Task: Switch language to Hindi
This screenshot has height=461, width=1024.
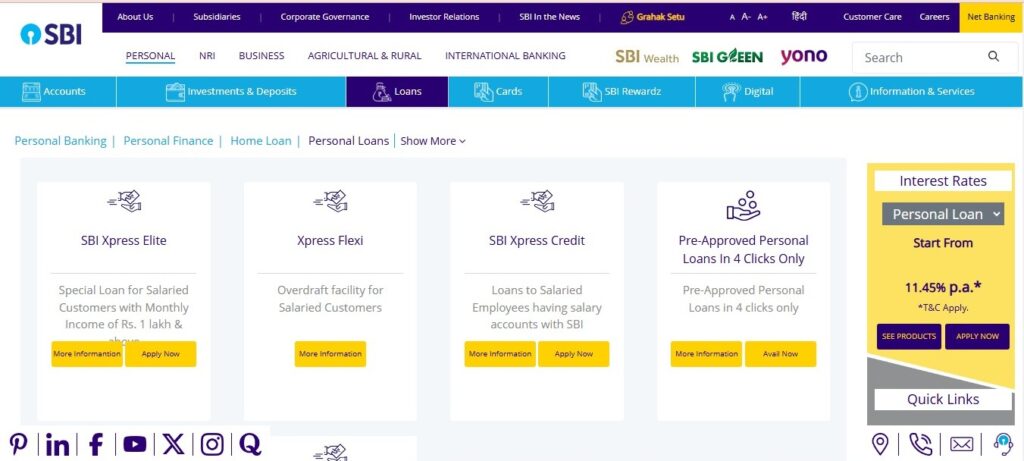Action: coord(799,17)
